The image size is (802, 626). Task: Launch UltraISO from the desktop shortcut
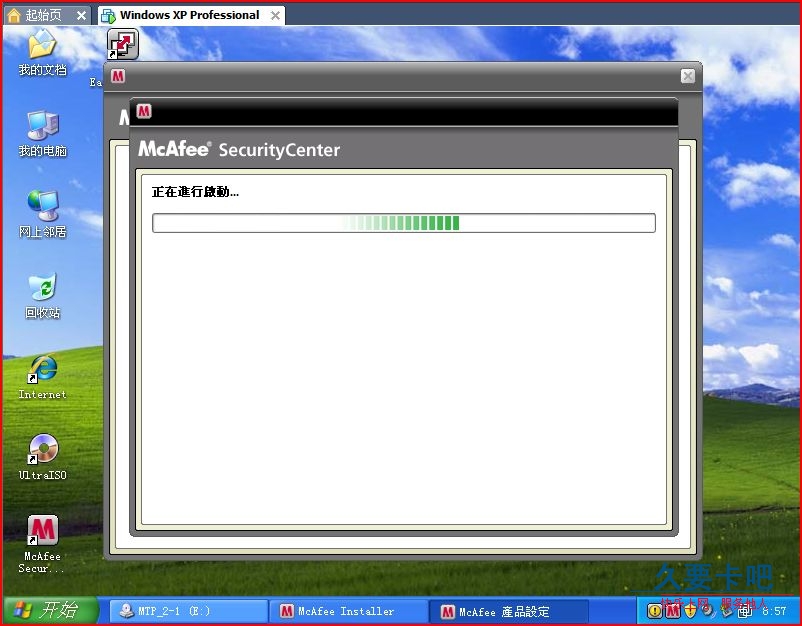pos(42,458)
